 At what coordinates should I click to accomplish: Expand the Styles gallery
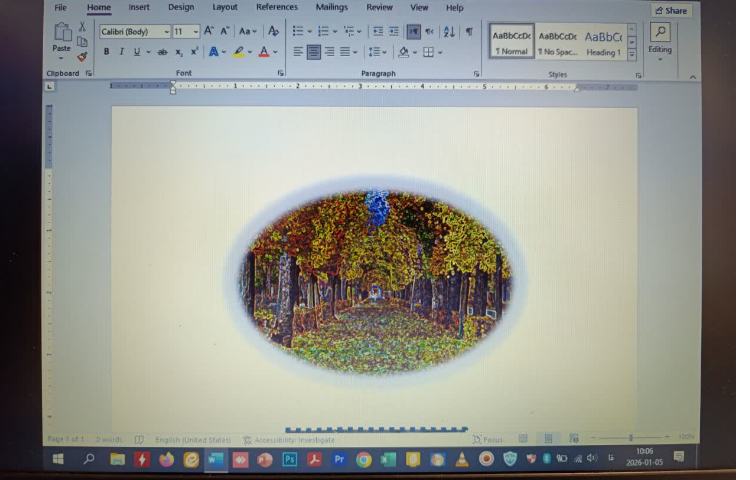tap(632, 55)
